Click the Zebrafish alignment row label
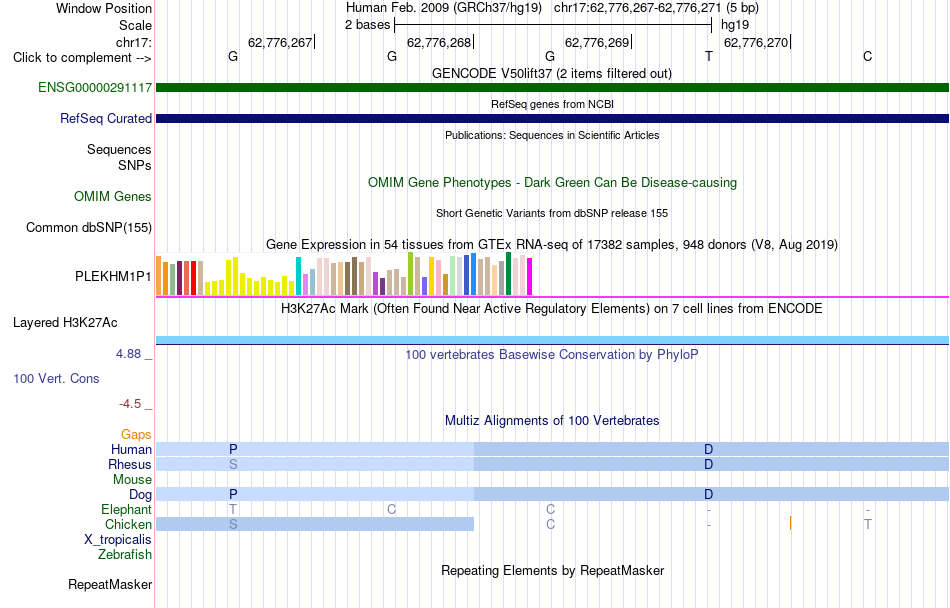Image resolution: width=950 pixels, height=608 pixels. tap(125, 554)
